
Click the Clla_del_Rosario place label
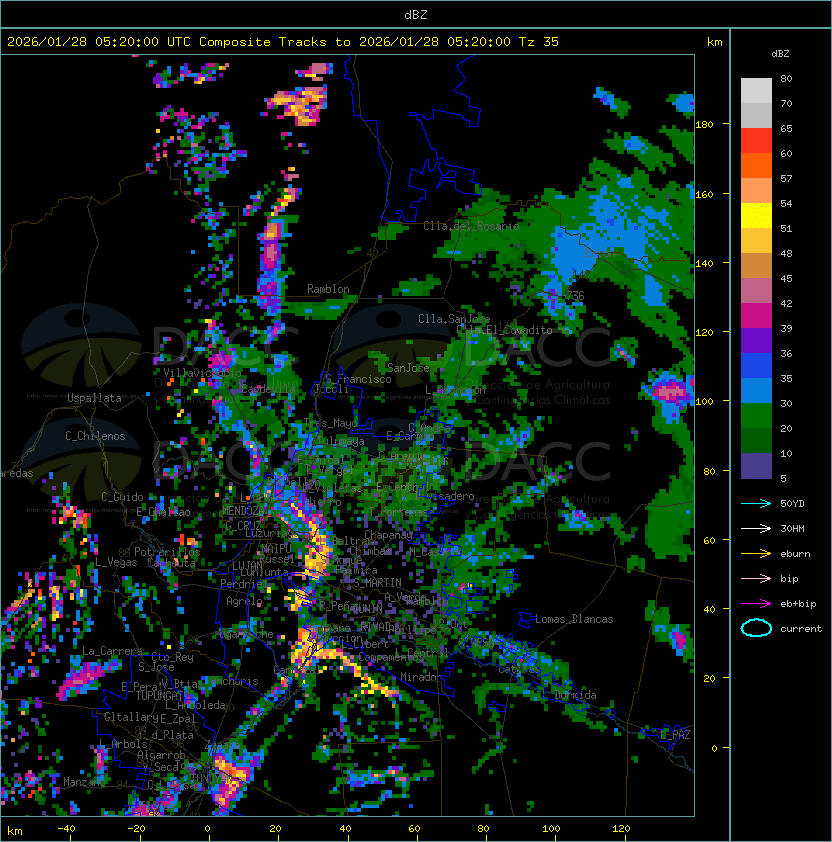coord(471,226)
